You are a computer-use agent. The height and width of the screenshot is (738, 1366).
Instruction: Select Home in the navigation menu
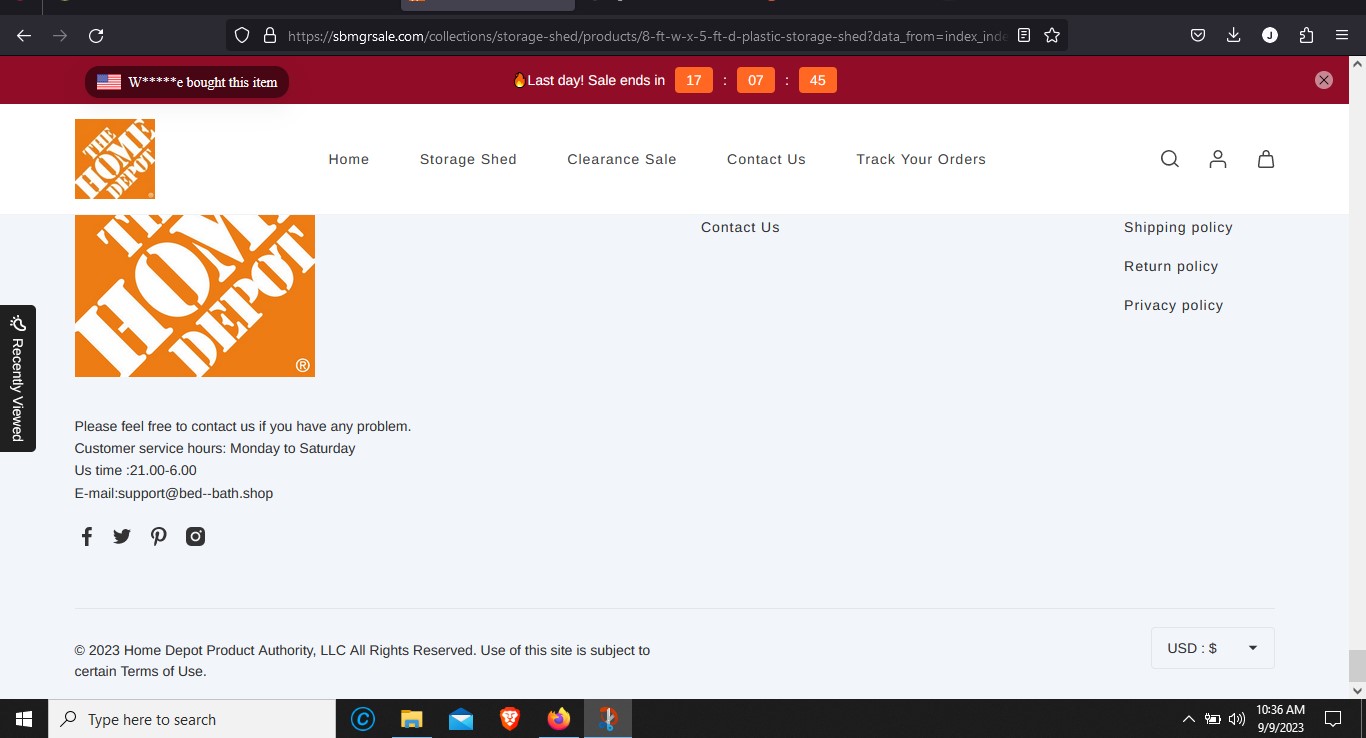point(349,159)
